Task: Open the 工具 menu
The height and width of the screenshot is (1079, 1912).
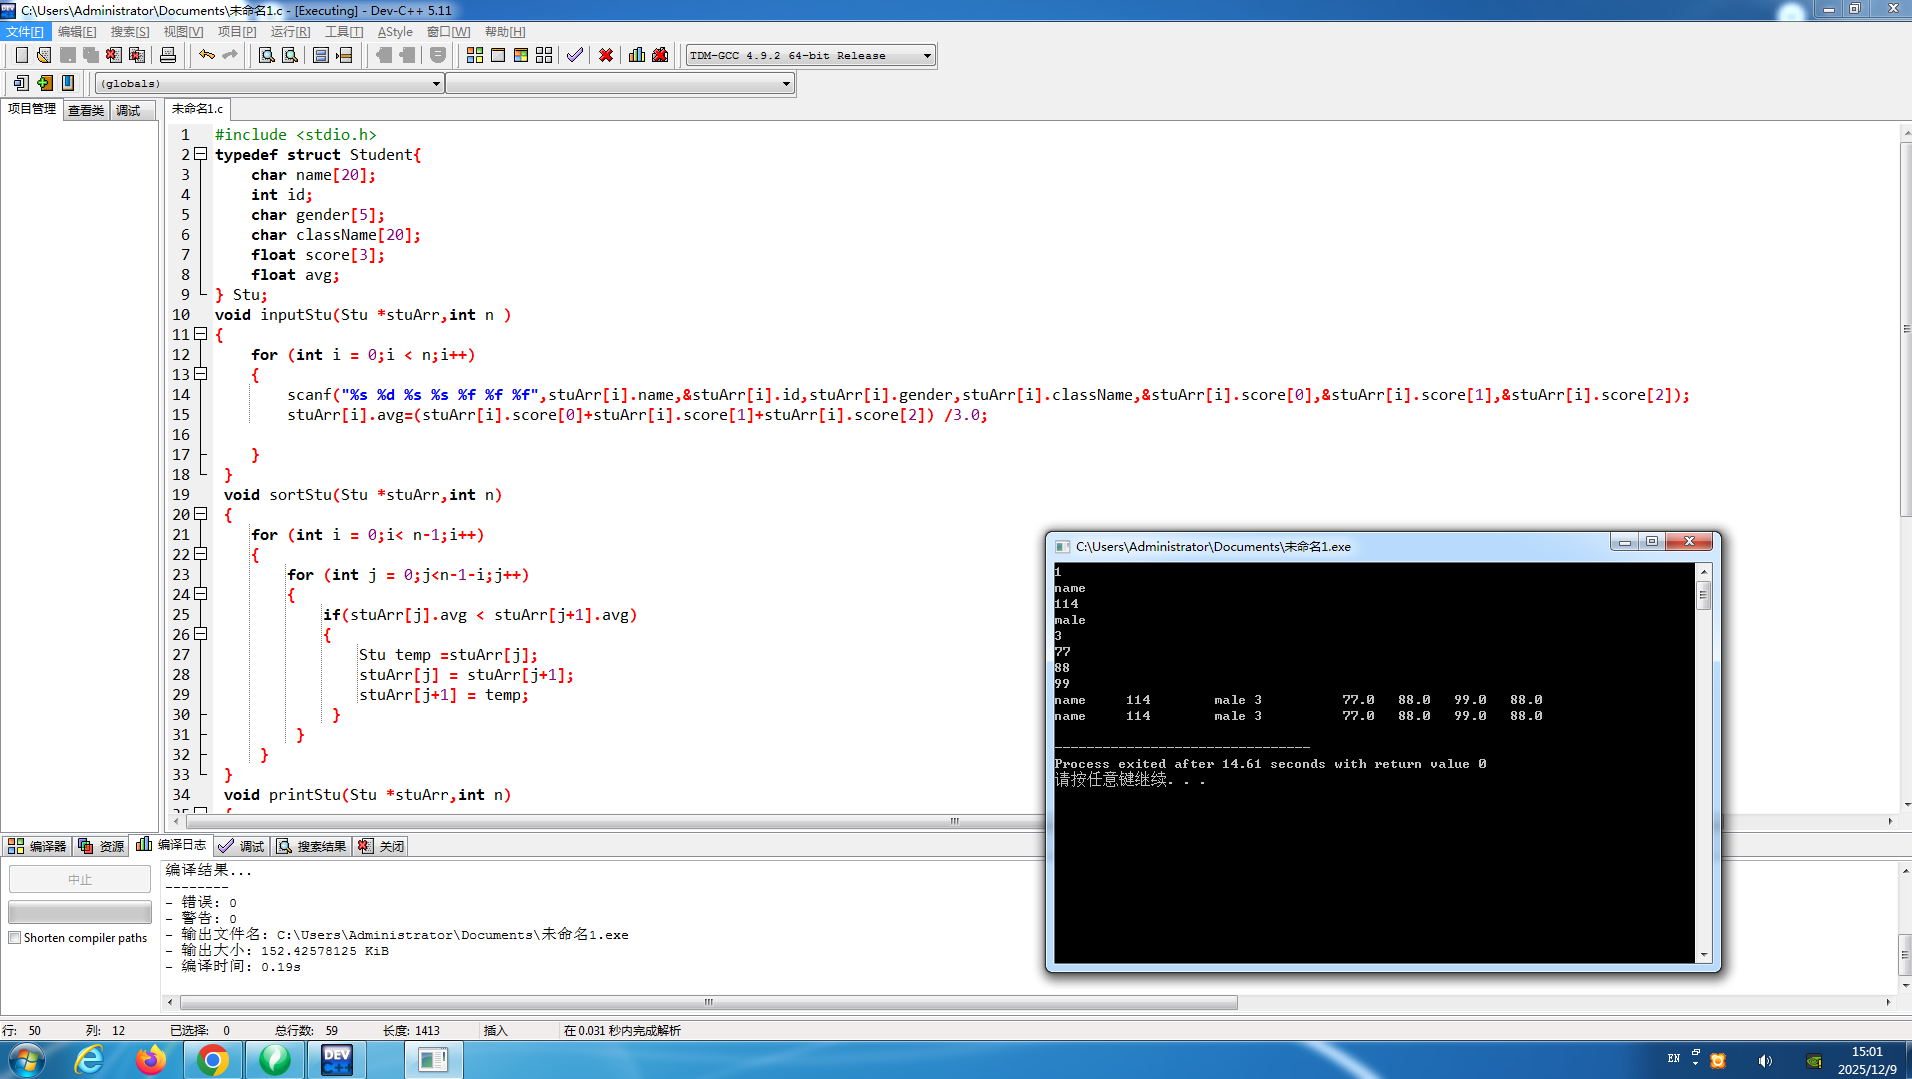Action: point(344,32)
